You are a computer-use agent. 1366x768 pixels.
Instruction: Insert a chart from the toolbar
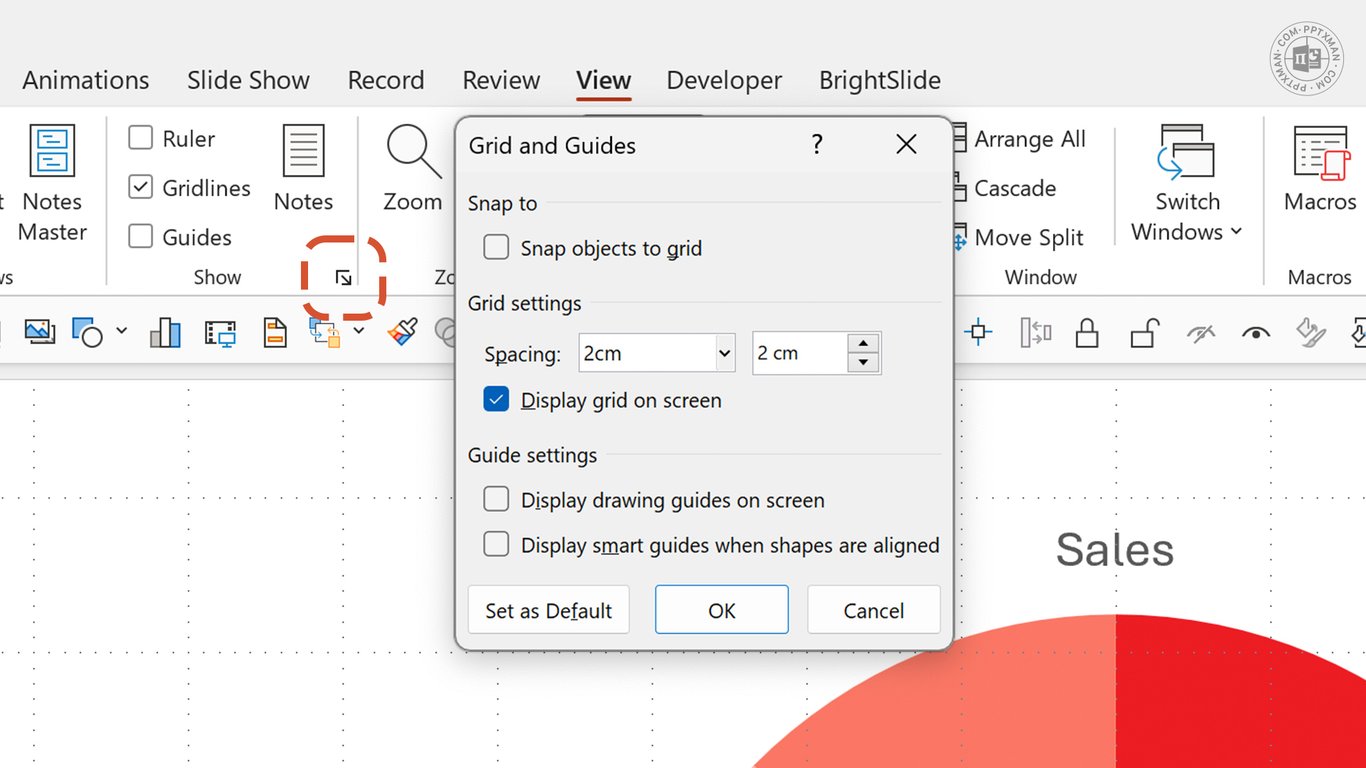tap(165, 332)
